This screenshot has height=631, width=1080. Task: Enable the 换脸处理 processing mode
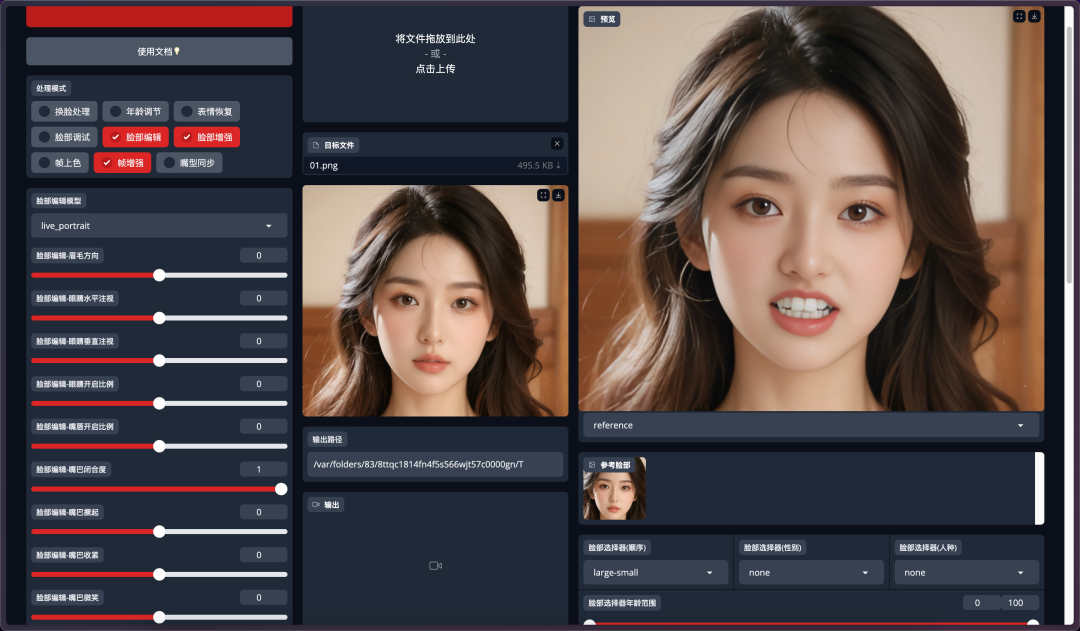[x=63, y=112]
